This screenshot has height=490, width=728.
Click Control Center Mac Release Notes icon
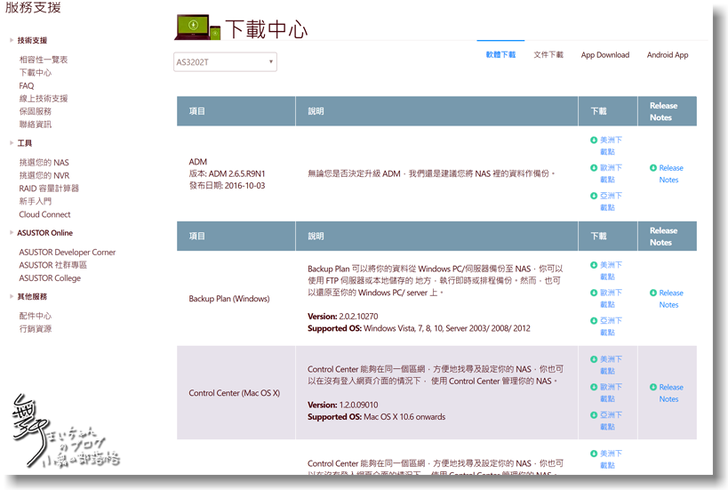click(x=653, y=387)
